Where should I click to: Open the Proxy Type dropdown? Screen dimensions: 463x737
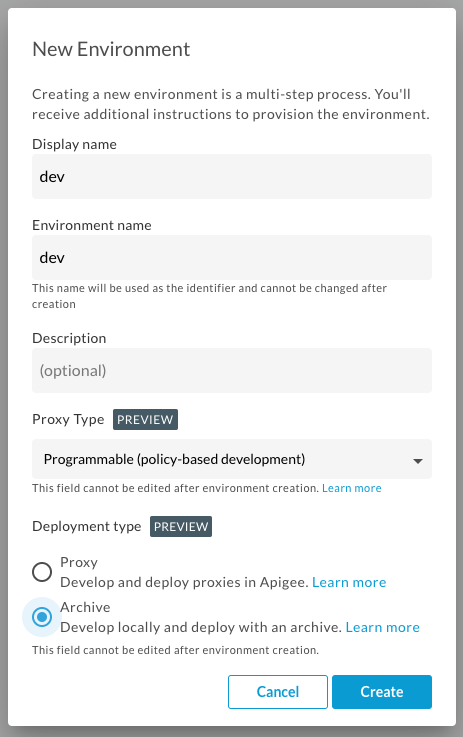(232, 459)
